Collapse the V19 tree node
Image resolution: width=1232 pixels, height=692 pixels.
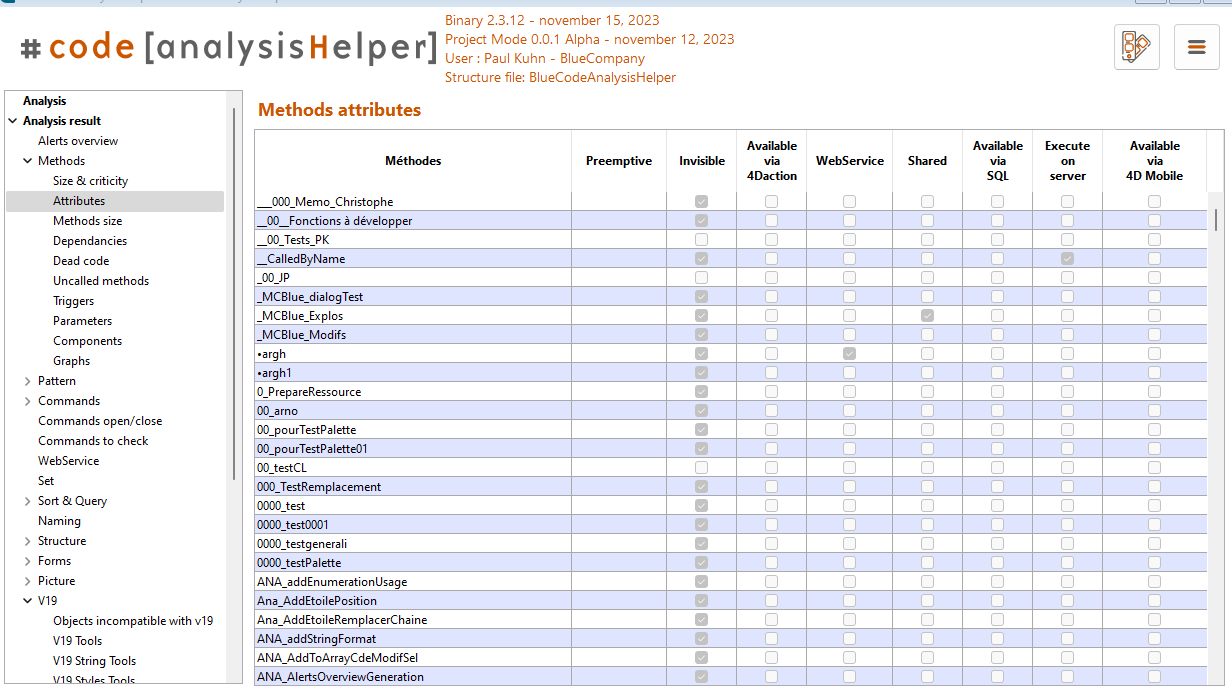tap(27, 601)
